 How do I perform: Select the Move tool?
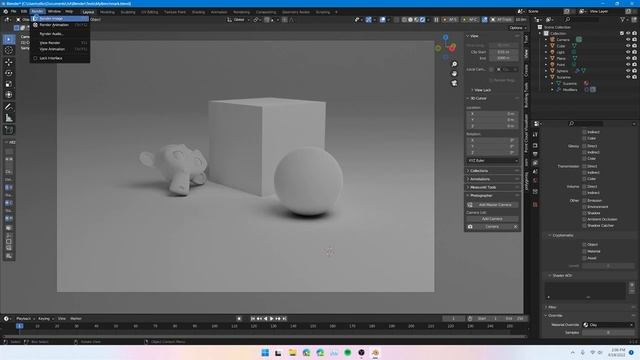click(x=9, y=62)
